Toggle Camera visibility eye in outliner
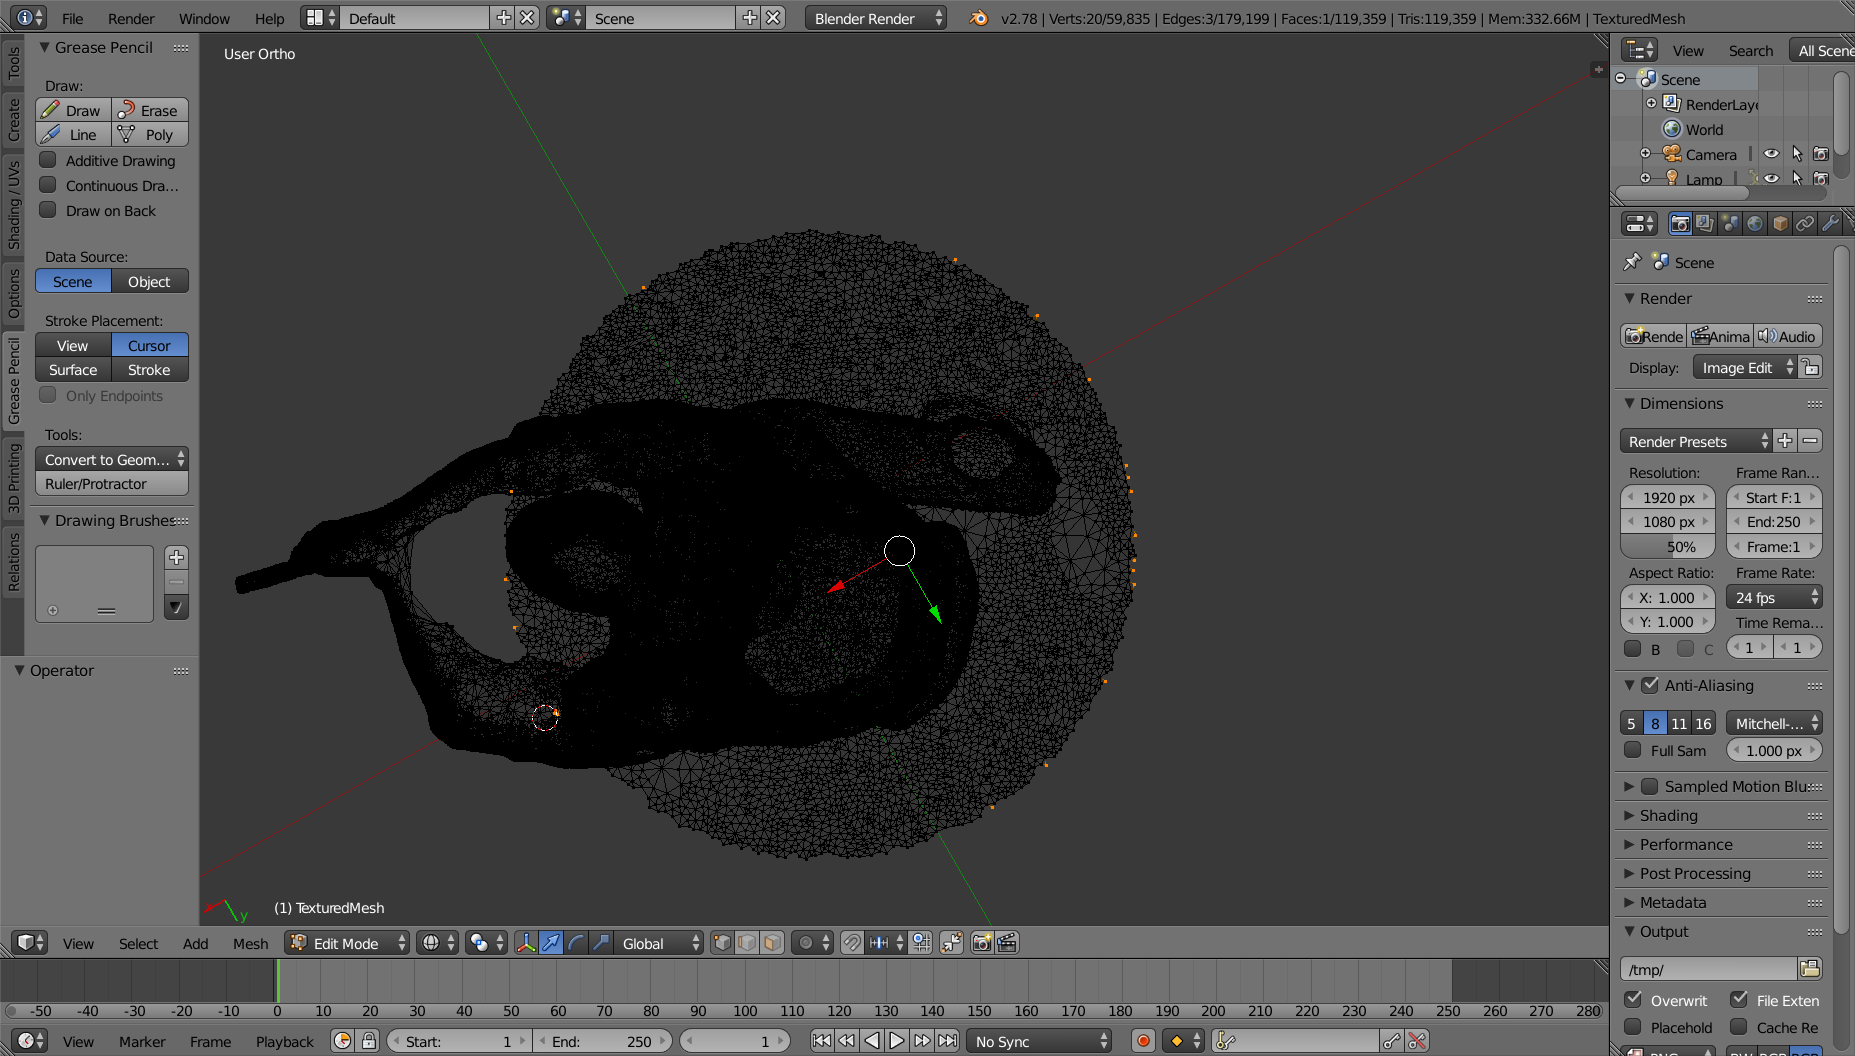 pos(1771,154)
